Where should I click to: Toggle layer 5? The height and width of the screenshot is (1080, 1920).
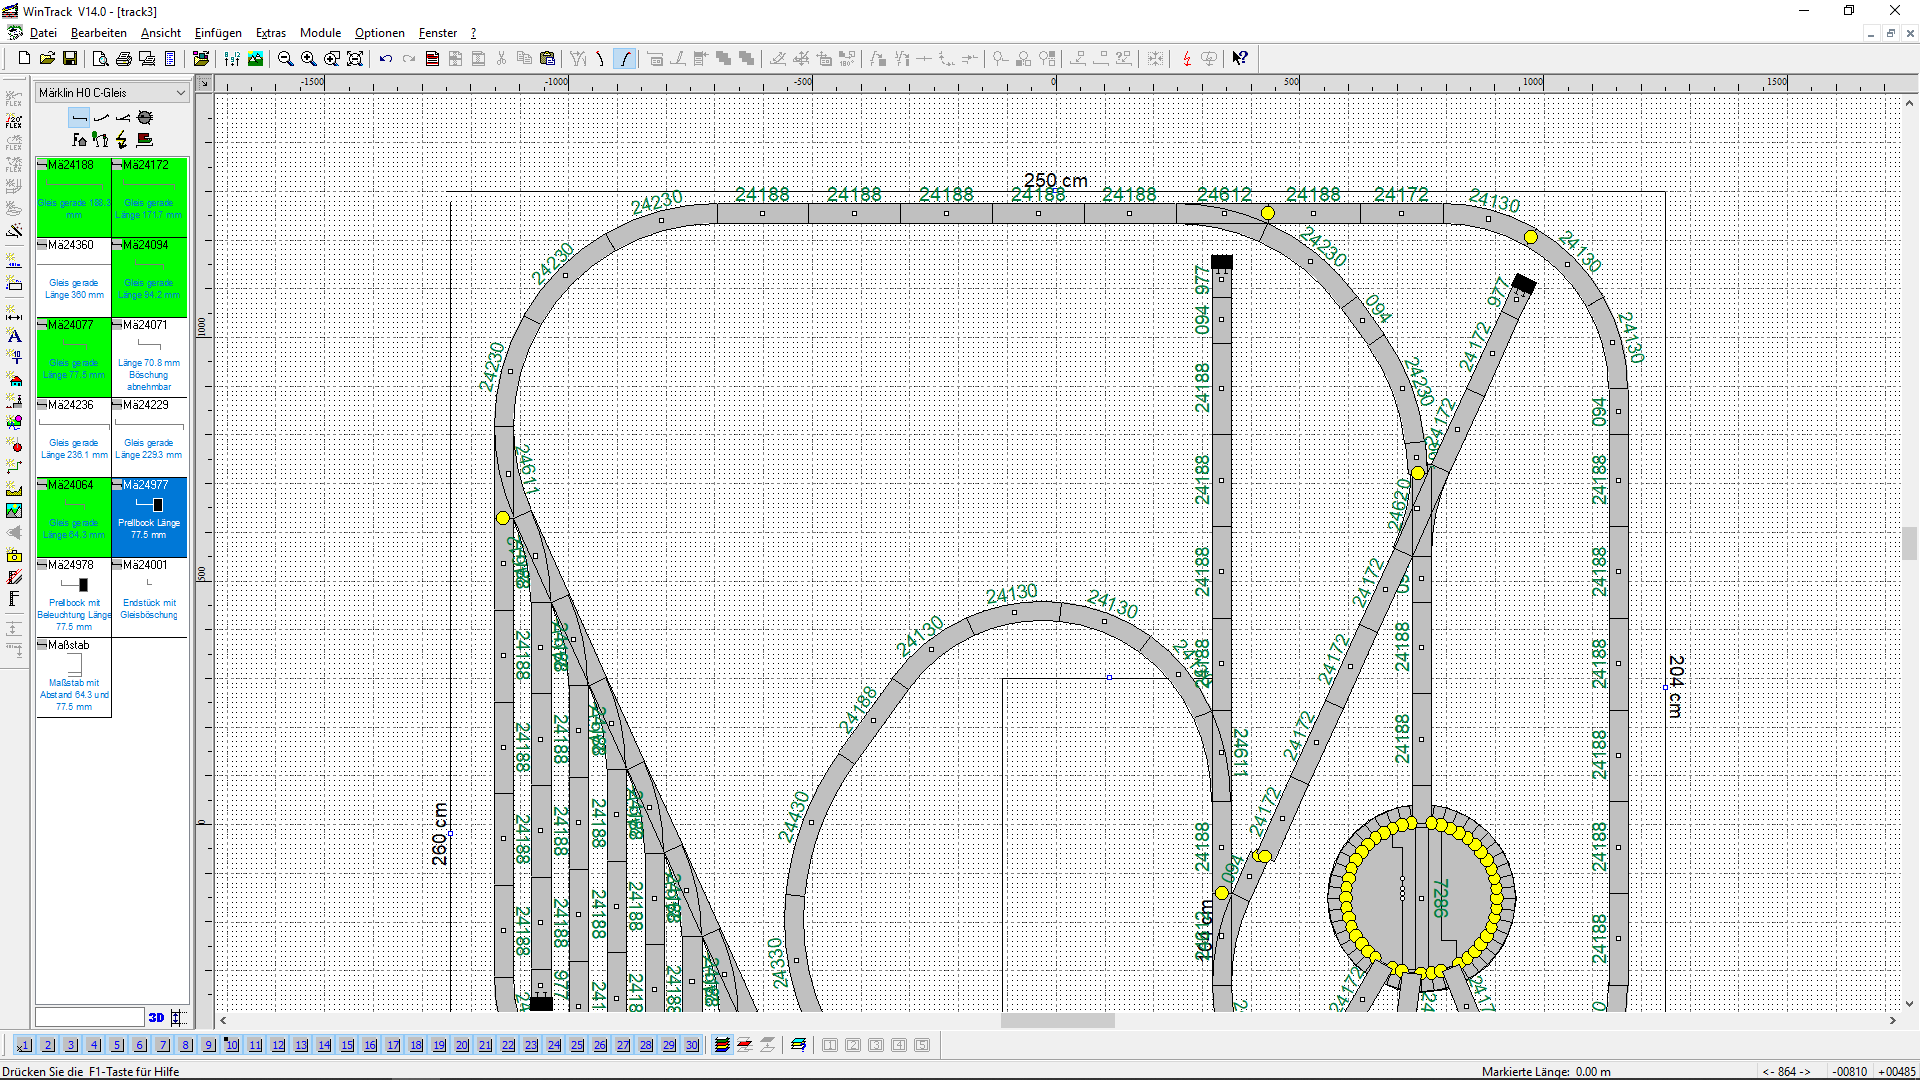click(x=117, y=1045)
